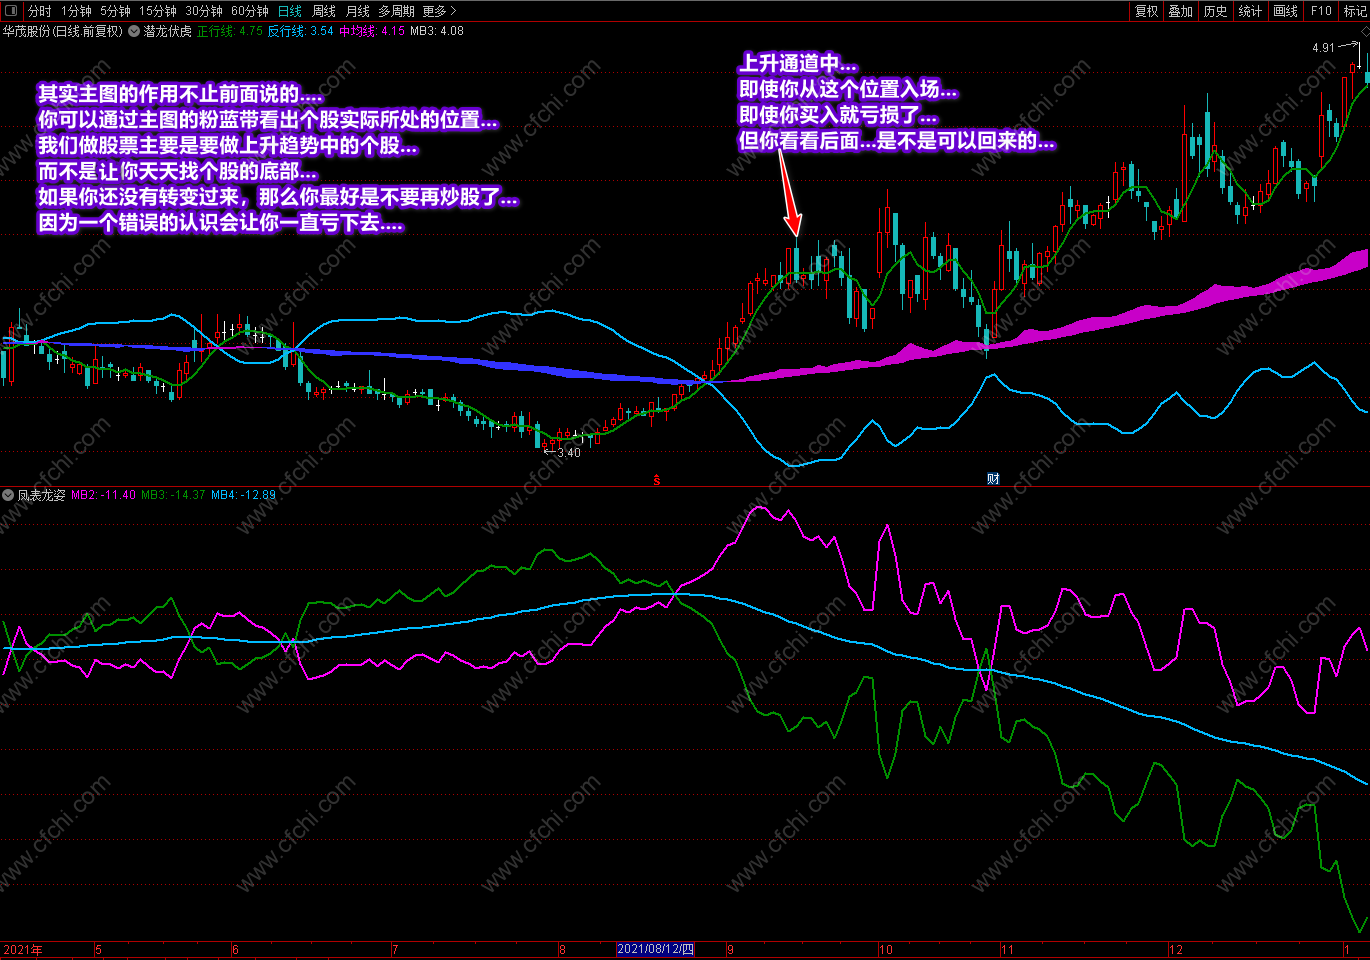Switch to 分时 intraday view
This screenshot has width=1370, height=960.
tap(39, 11)
